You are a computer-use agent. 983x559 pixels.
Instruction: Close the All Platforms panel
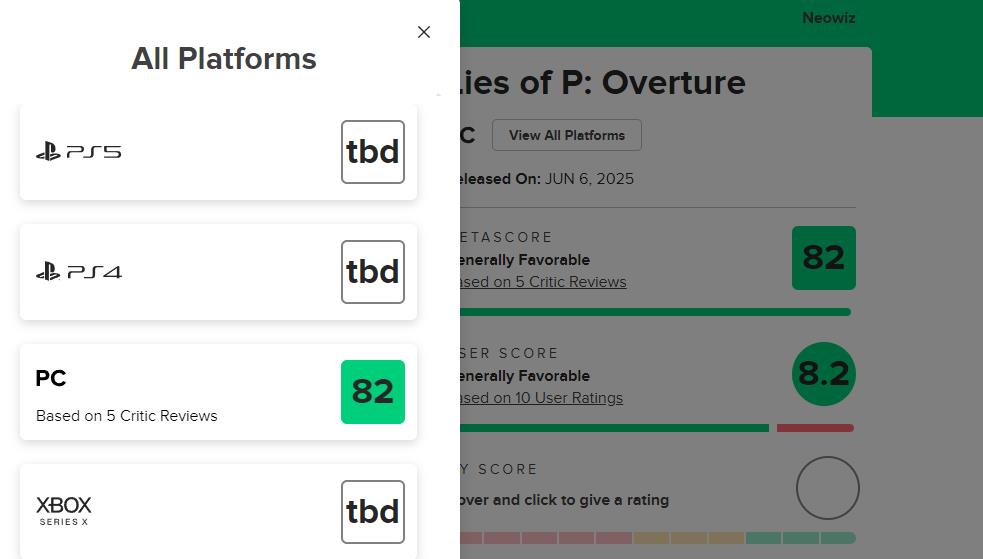point(424,32)
